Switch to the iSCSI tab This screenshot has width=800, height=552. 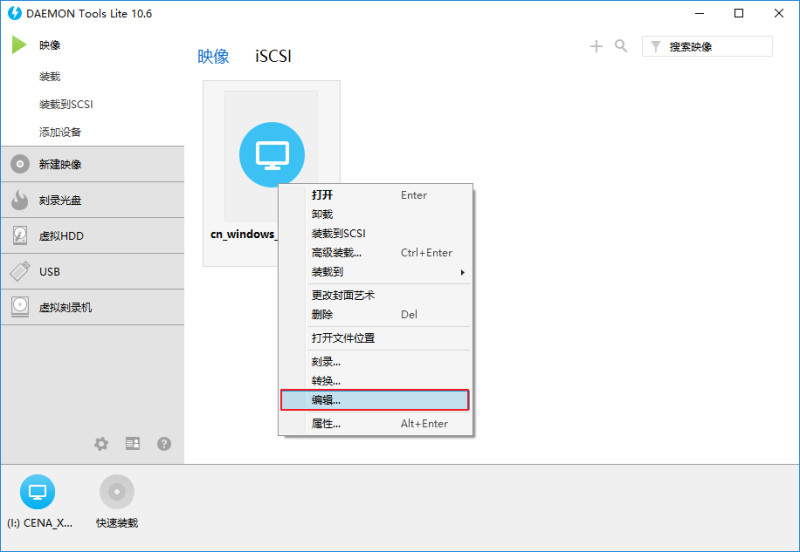click(273, 56)
